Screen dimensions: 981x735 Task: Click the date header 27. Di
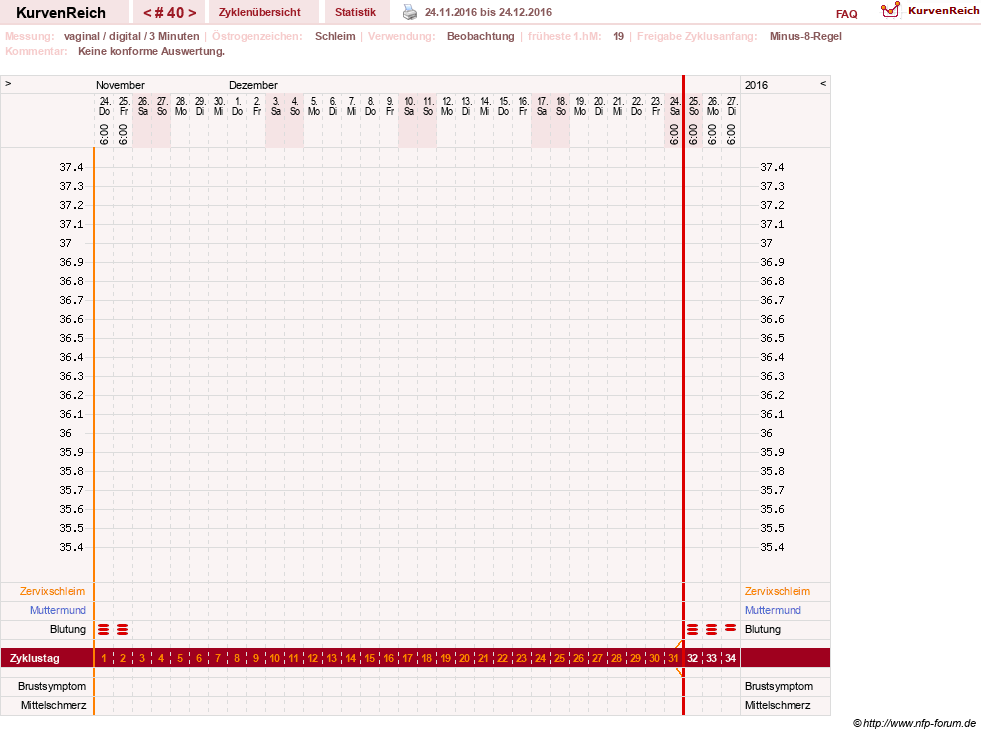[x=732, y=106]
